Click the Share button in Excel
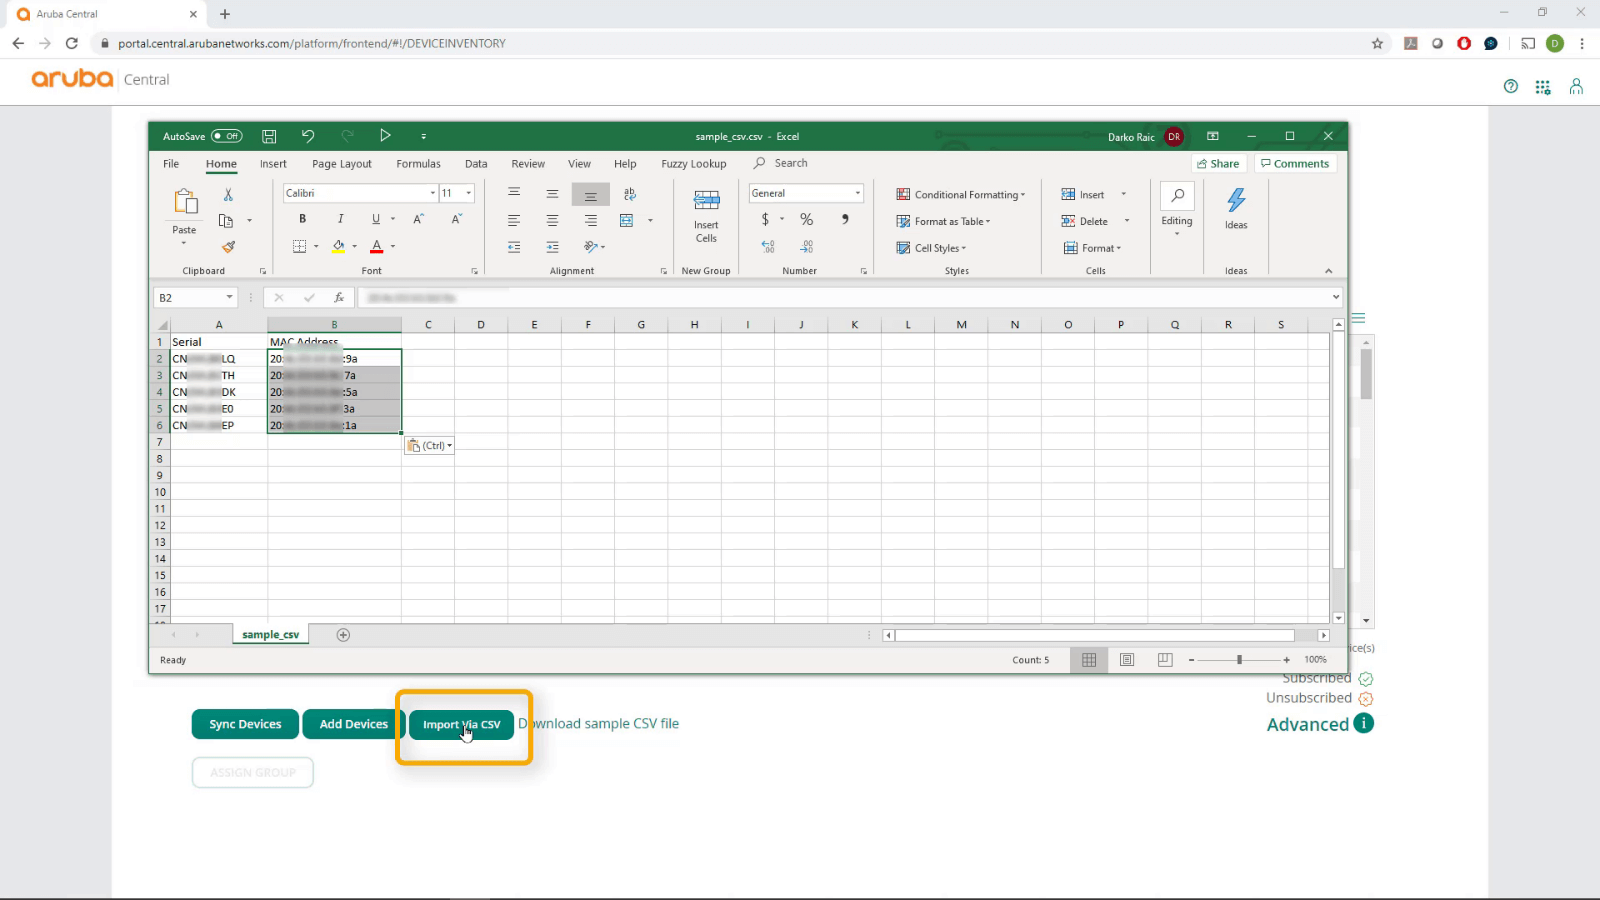1600x900 pixels. click(x=1218, y=164)
